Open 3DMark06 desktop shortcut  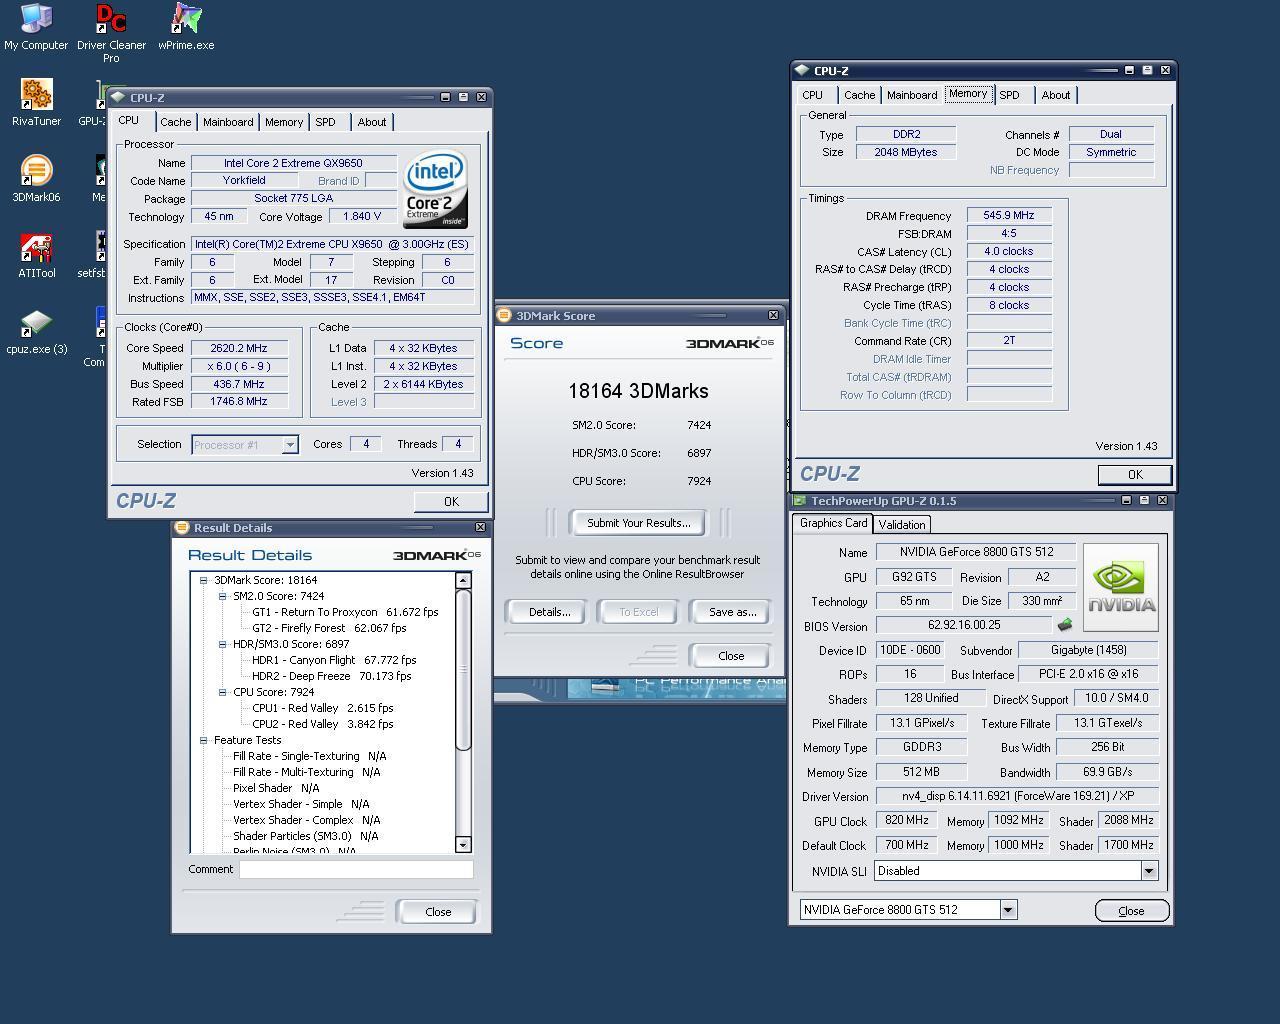(x=36, y=179)
